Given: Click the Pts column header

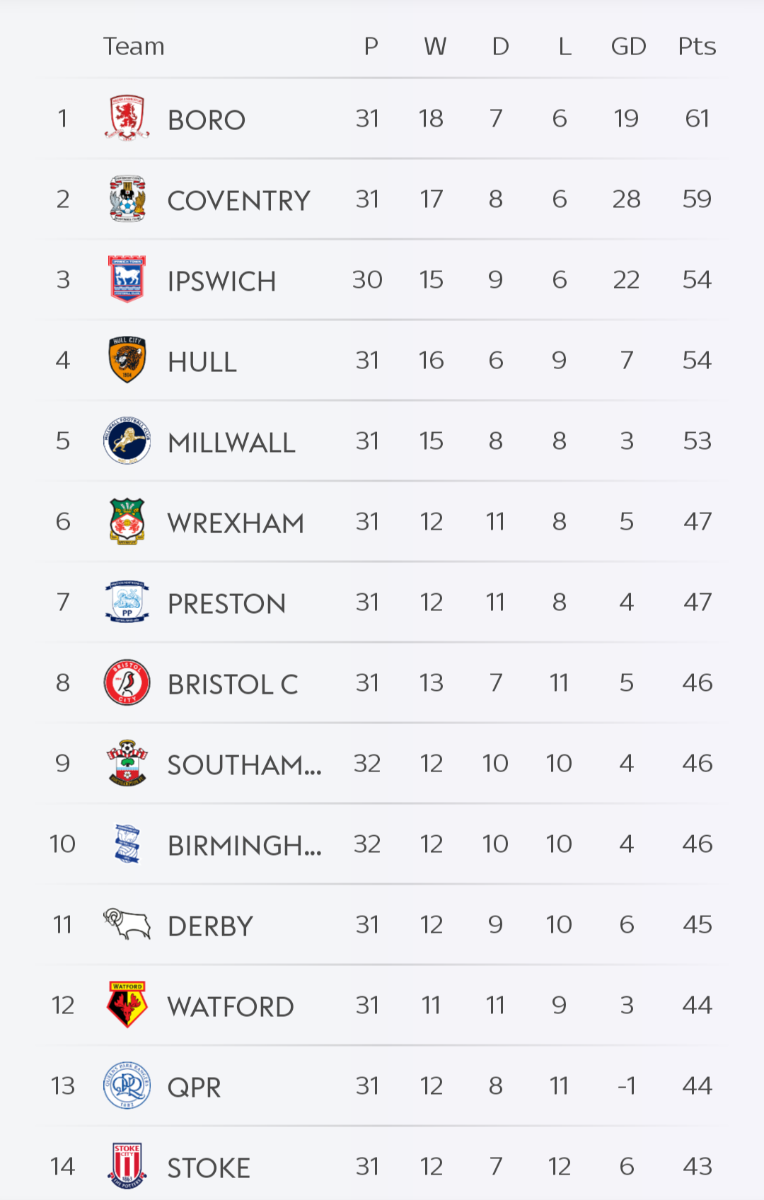Looking at the screenshot, I should click(x=697, y=46).
